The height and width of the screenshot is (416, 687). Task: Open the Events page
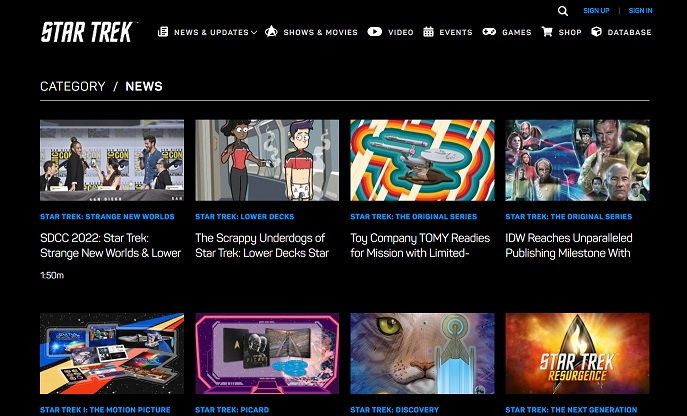click(456, 32)
